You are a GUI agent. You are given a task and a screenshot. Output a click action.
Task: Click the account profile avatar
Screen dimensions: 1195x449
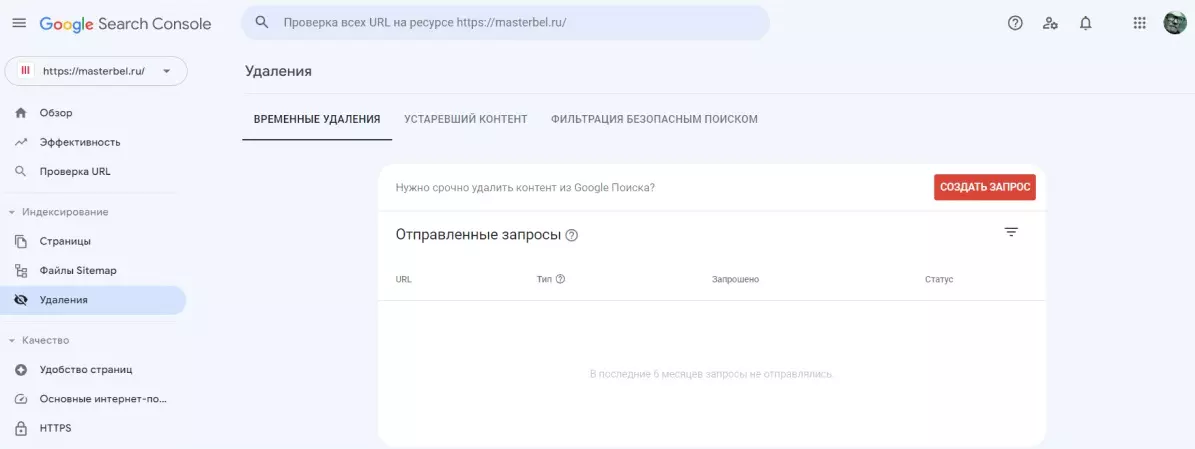coord(1174,23)
